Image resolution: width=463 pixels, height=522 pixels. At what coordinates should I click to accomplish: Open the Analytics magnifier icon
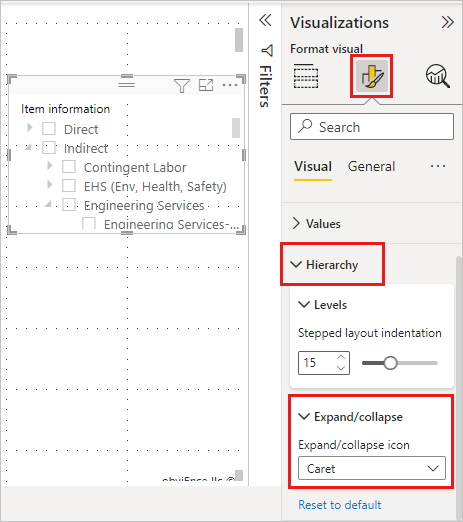[438, 76]
